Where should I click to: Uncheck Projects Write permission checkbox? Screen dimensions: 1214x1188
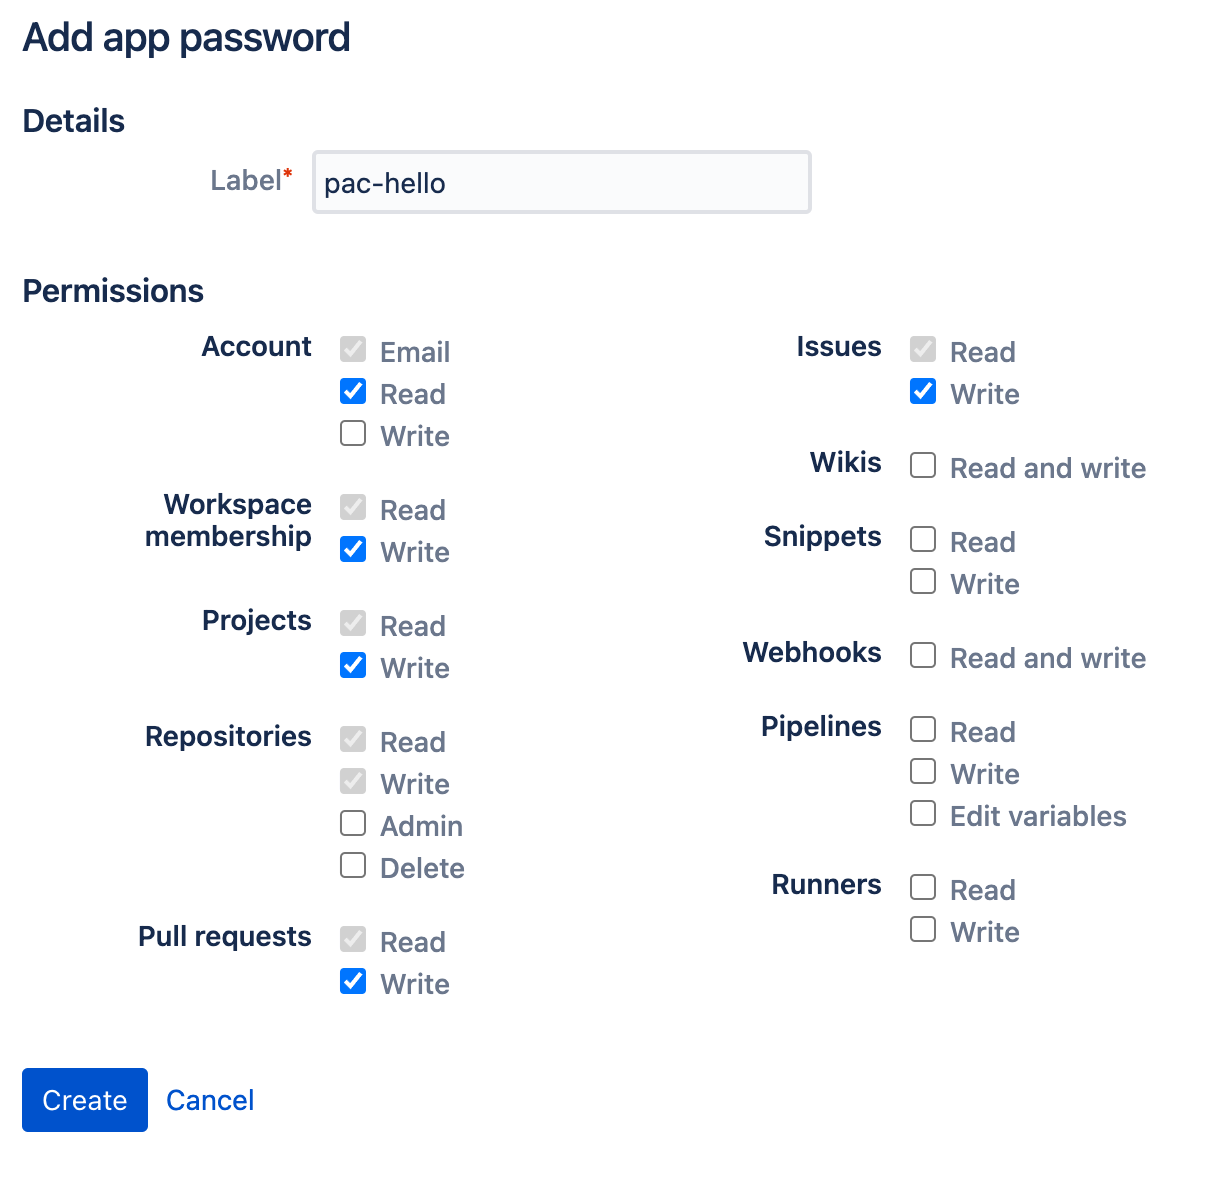[353, 665]
